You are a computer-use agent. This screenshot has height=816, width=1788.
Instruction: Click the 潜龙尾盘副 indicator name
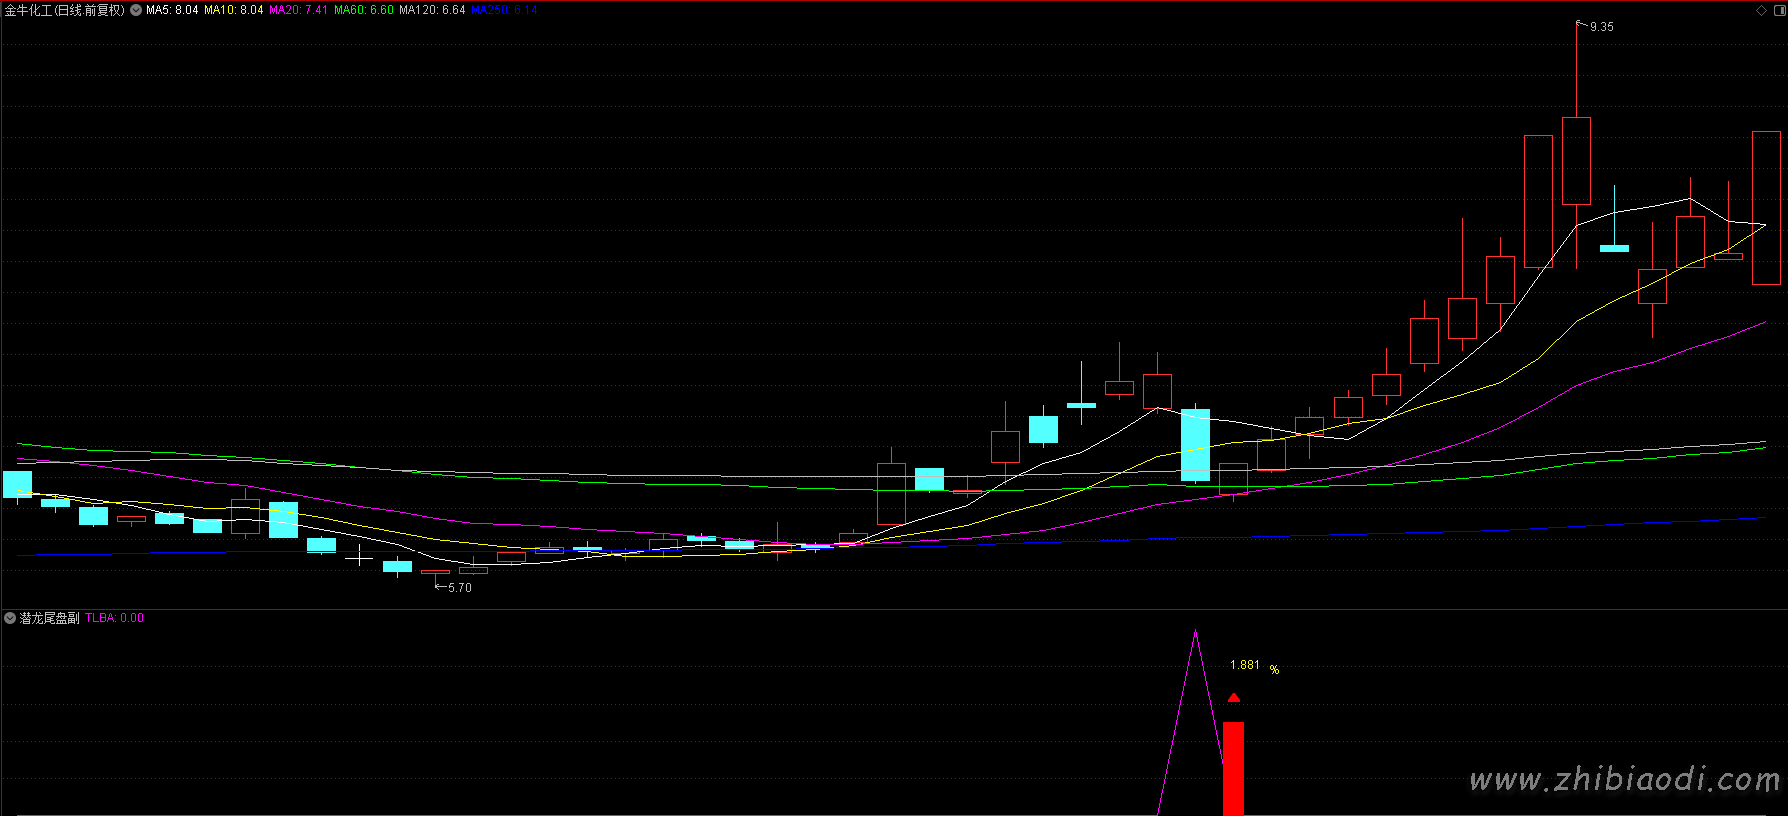click(49, 618)
